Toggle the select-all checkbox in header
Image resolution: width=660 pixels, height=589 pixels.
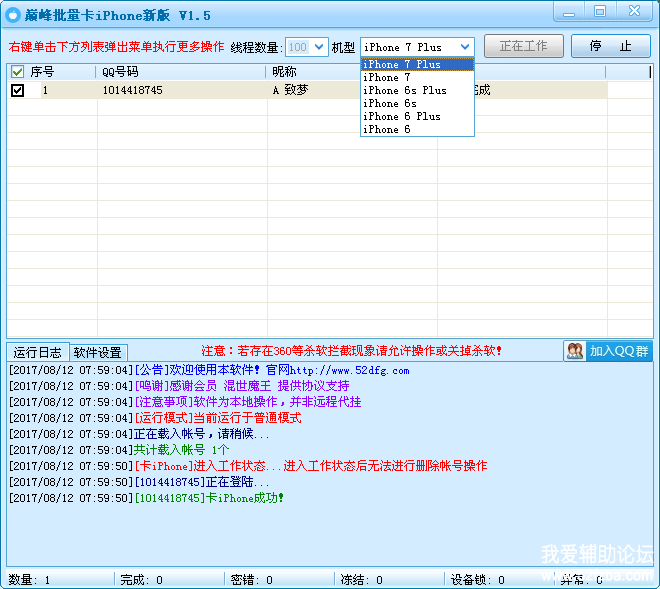pos(17,72)
